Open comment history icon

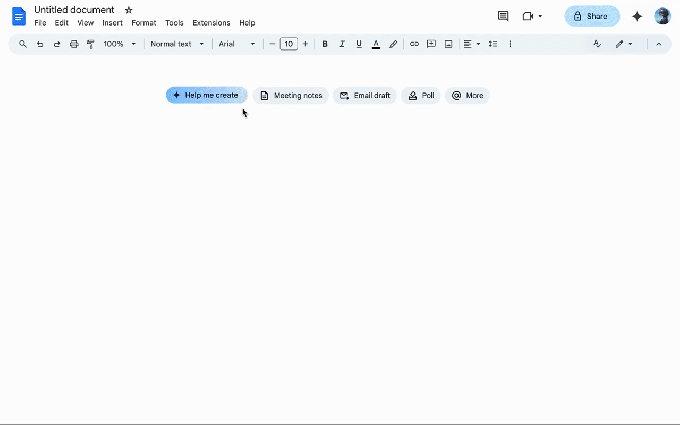[503, 16]
